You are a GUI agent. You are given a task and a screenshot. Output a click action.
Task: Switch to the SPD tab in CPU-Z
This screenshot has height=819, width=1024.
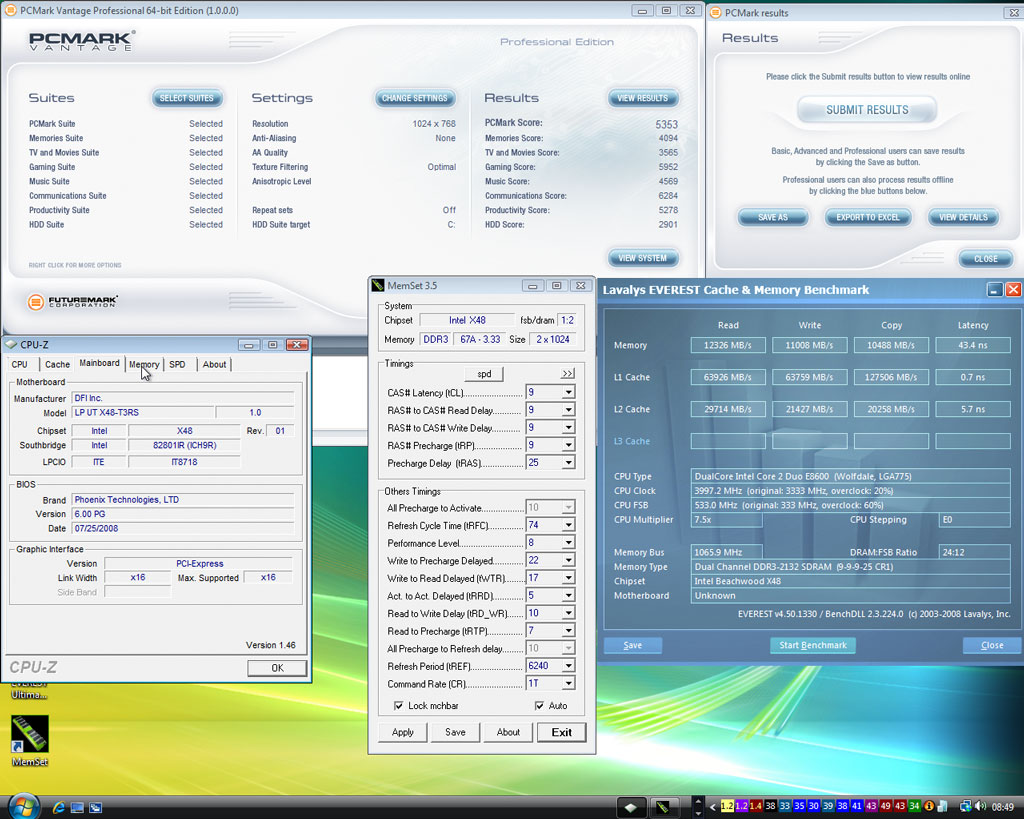(x=177, y=364)
